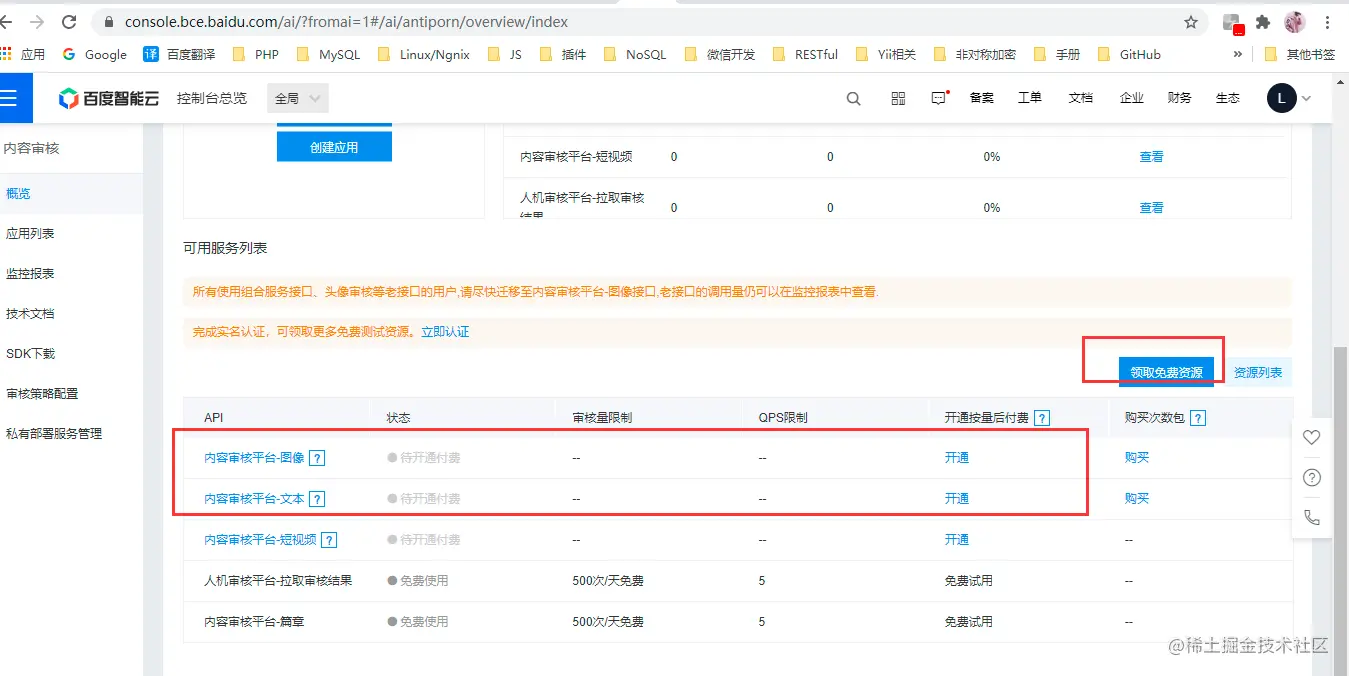Expand hidden bookmarks chevron
Viewport: 1349px width, 676px height.
coord(1238,54)
